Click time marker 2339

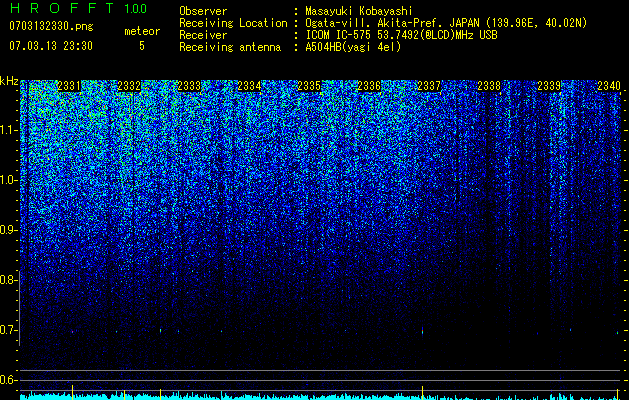549,86
